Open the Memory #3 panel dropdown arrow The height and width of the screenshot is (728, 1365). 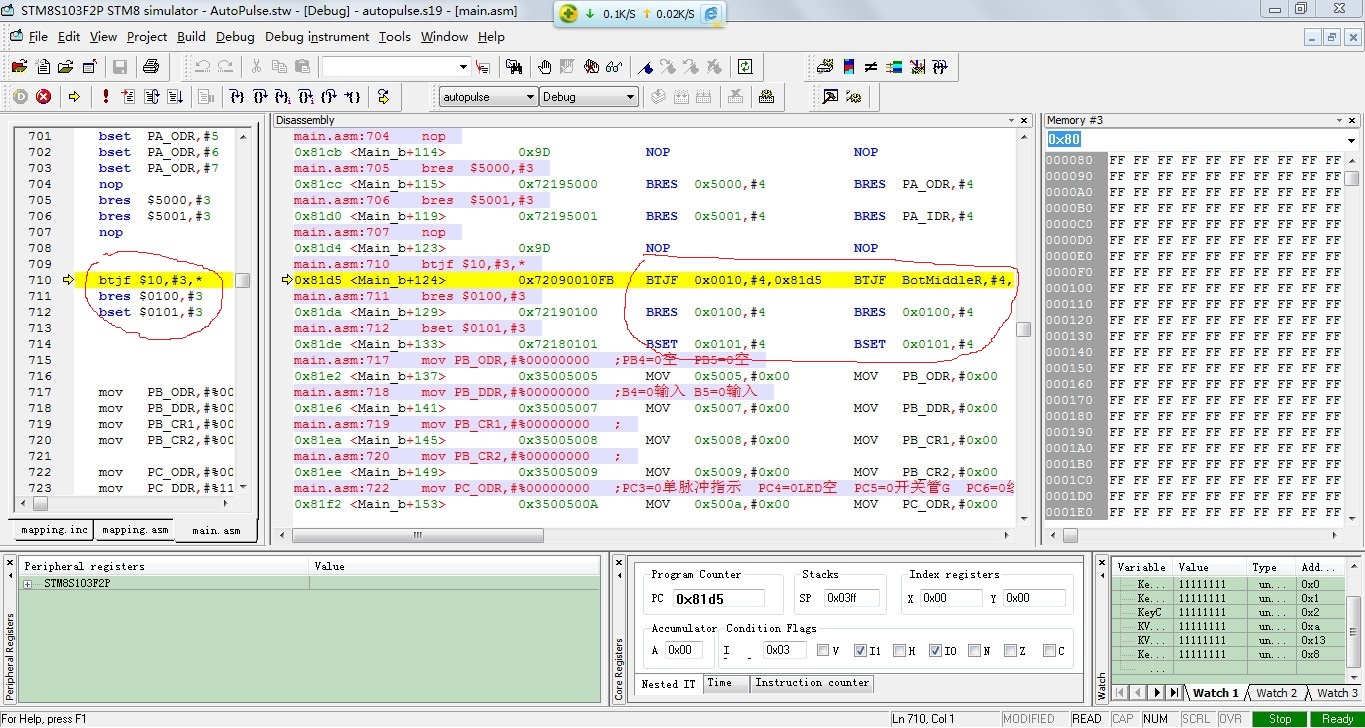tap(1339, 120)
